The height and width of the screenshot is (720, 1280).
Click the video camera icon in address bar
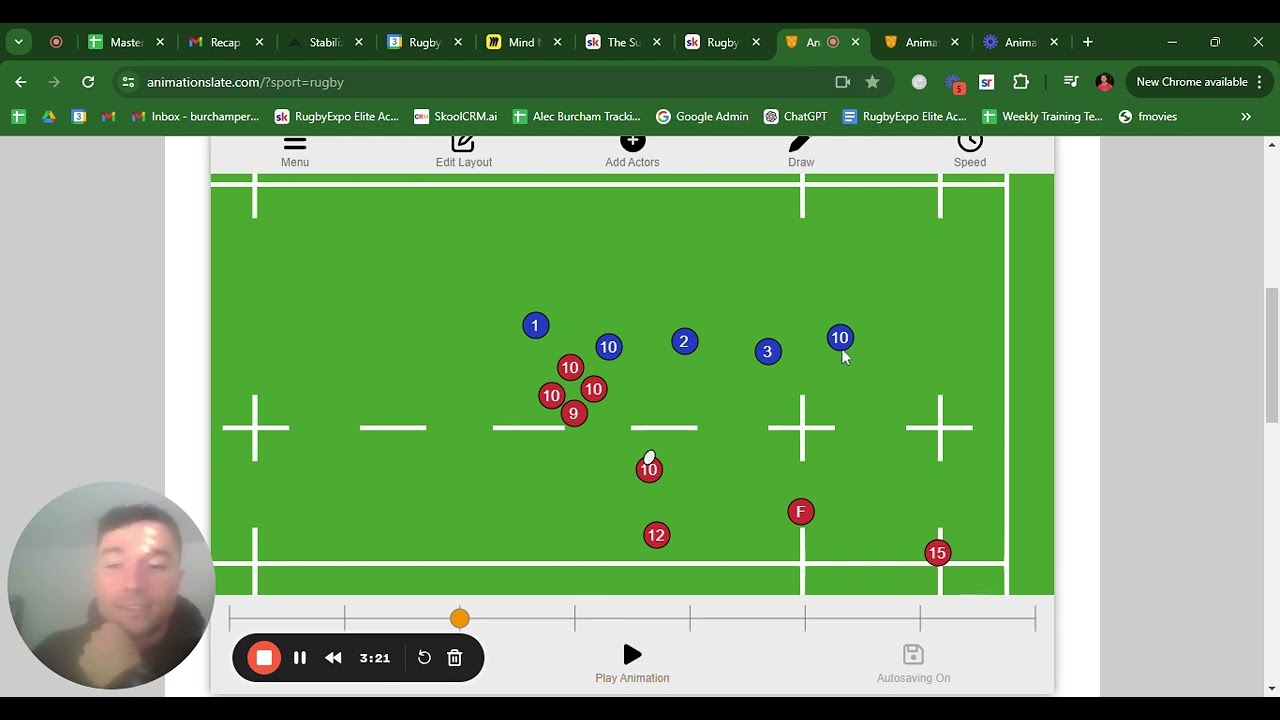(x=842, y=82)
